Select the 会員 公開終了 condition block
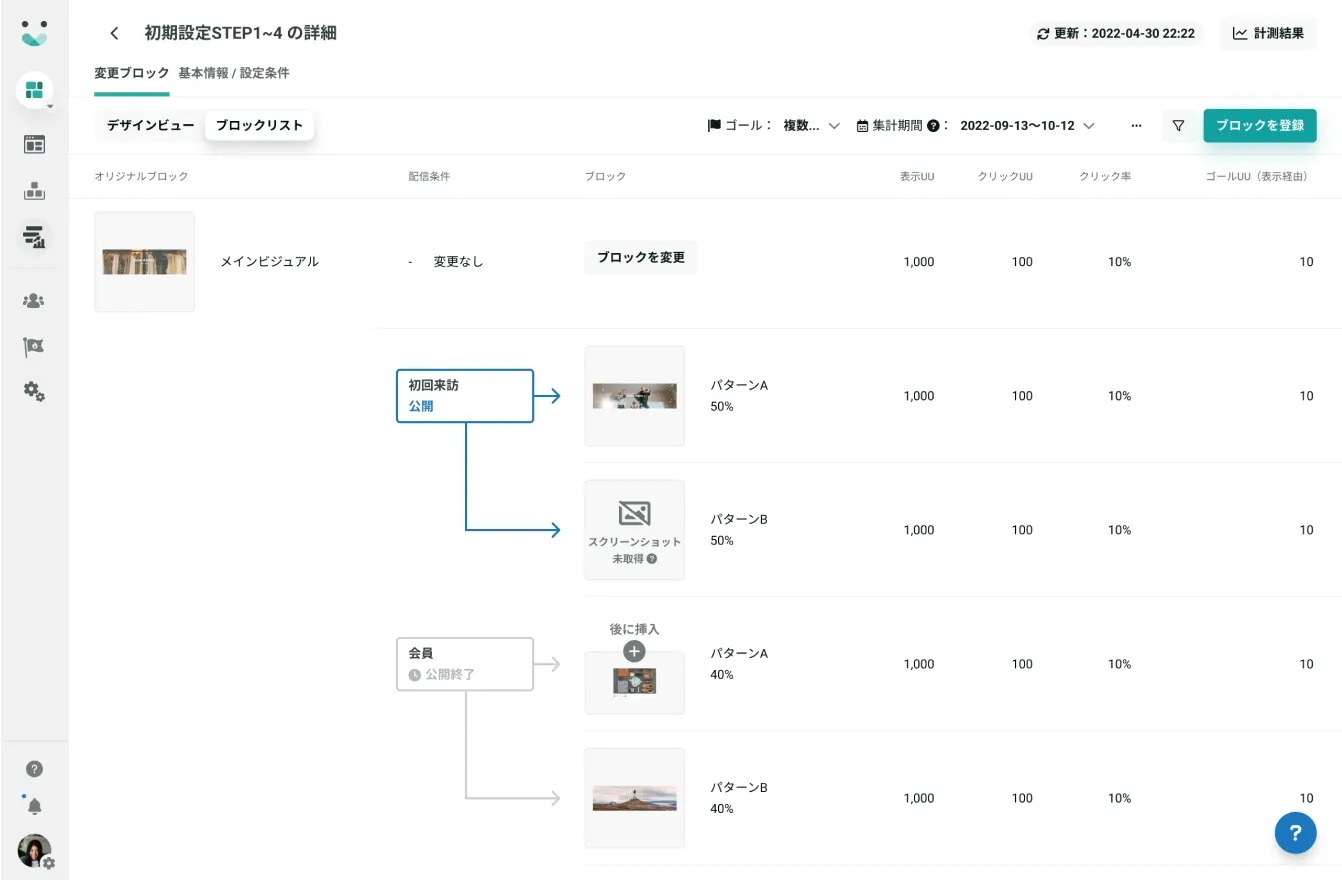The width and height of the screenshot is (1342, 880). pyautogui.click(x=464, y=663)
